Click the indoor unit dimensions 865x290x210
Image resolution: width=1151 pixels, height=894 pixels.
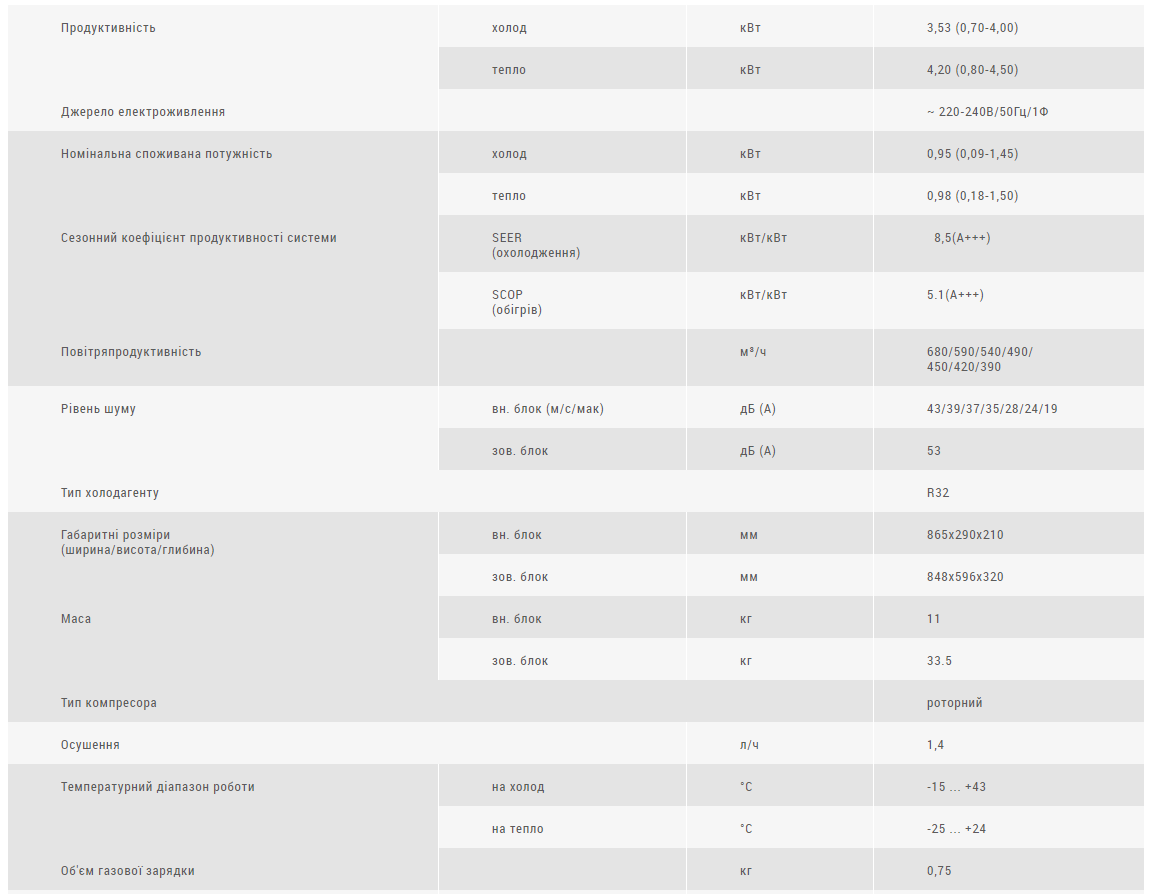965,535
